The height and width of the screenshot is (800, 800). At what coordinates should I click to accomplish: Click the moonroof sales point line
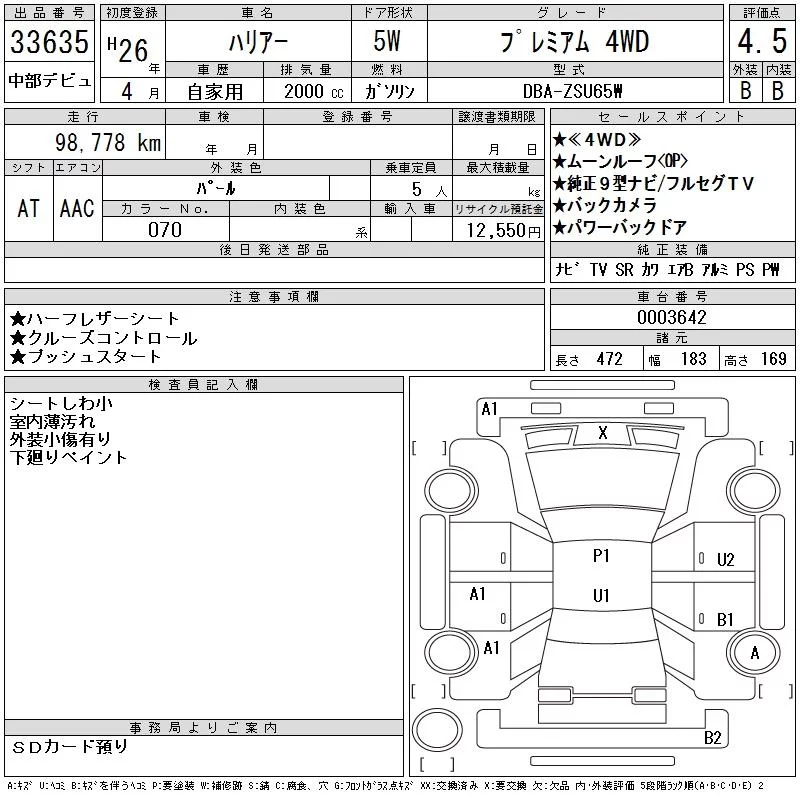click(x=620, y=161)
